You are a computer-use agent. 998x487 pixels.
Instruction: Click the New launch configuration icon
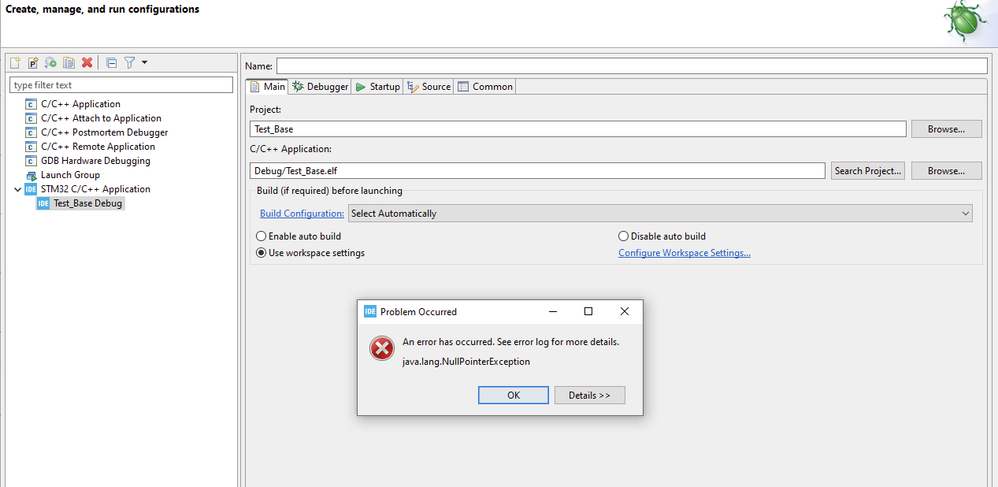[x=15, y=63]
